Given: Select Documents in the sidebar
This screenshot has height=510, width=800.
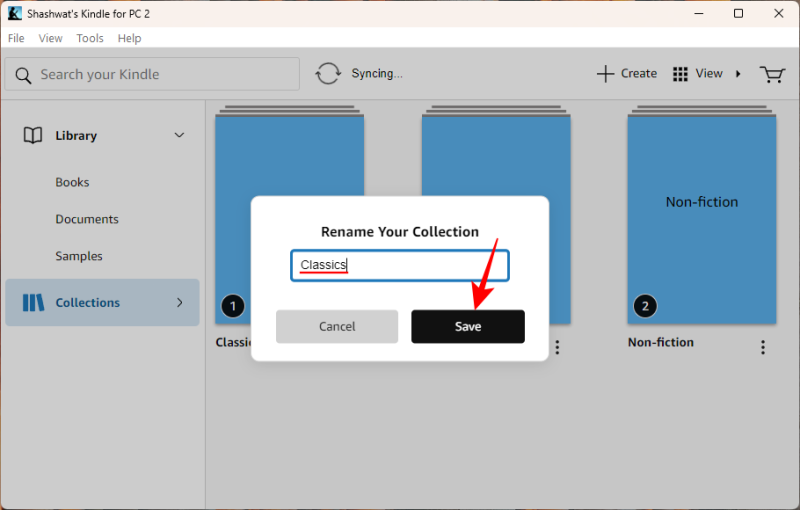Looking at the screenshot, I should coord(87,219).
